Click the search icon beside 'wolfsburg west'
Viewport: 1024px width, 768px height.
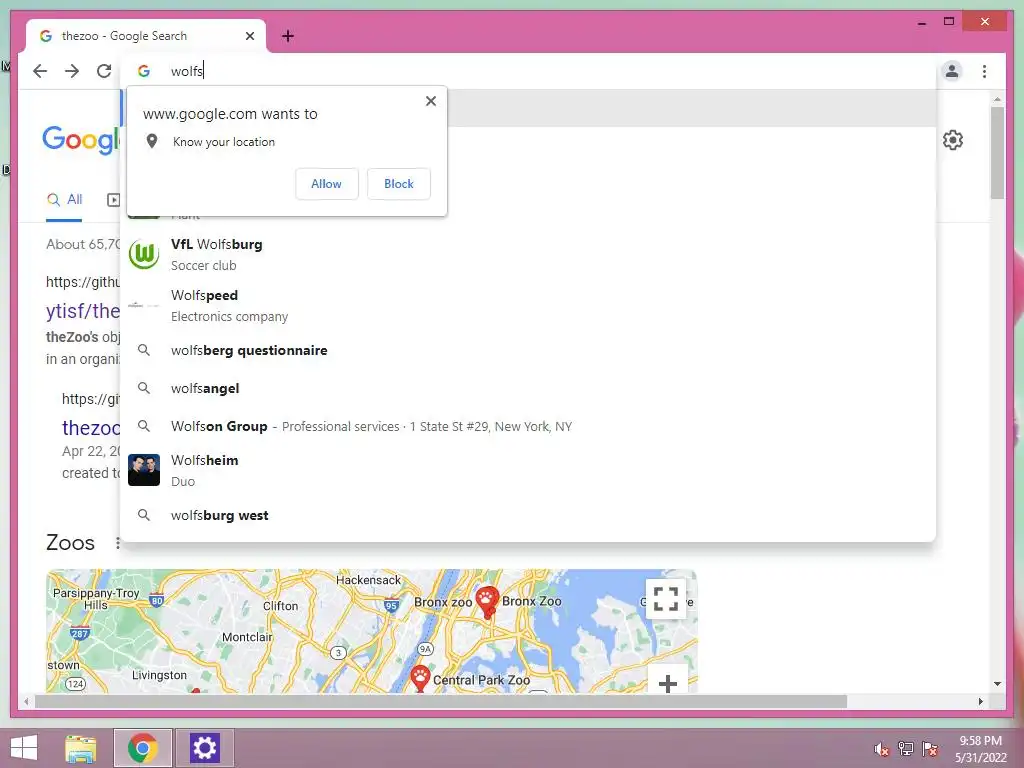pos(144,515)
